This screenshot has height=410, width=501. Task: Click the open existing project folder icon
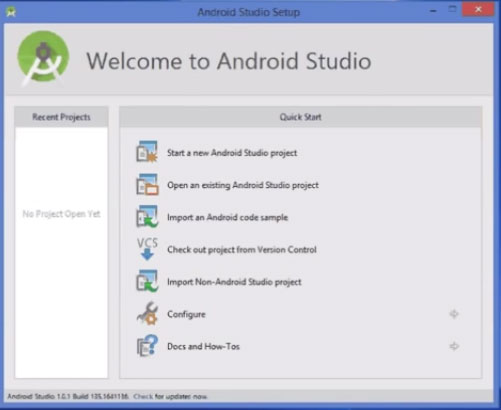point(147,184)
